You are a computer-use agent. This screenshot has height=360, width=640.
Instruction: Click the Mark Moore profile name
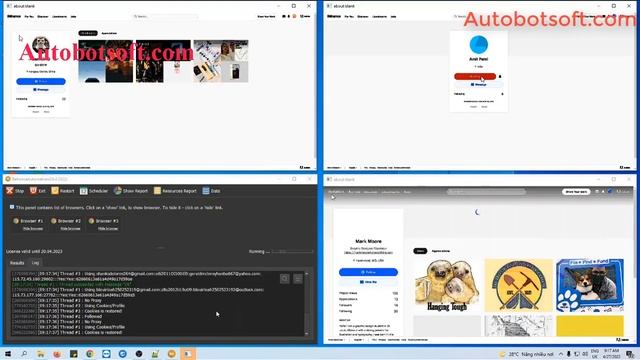point(368,241)
